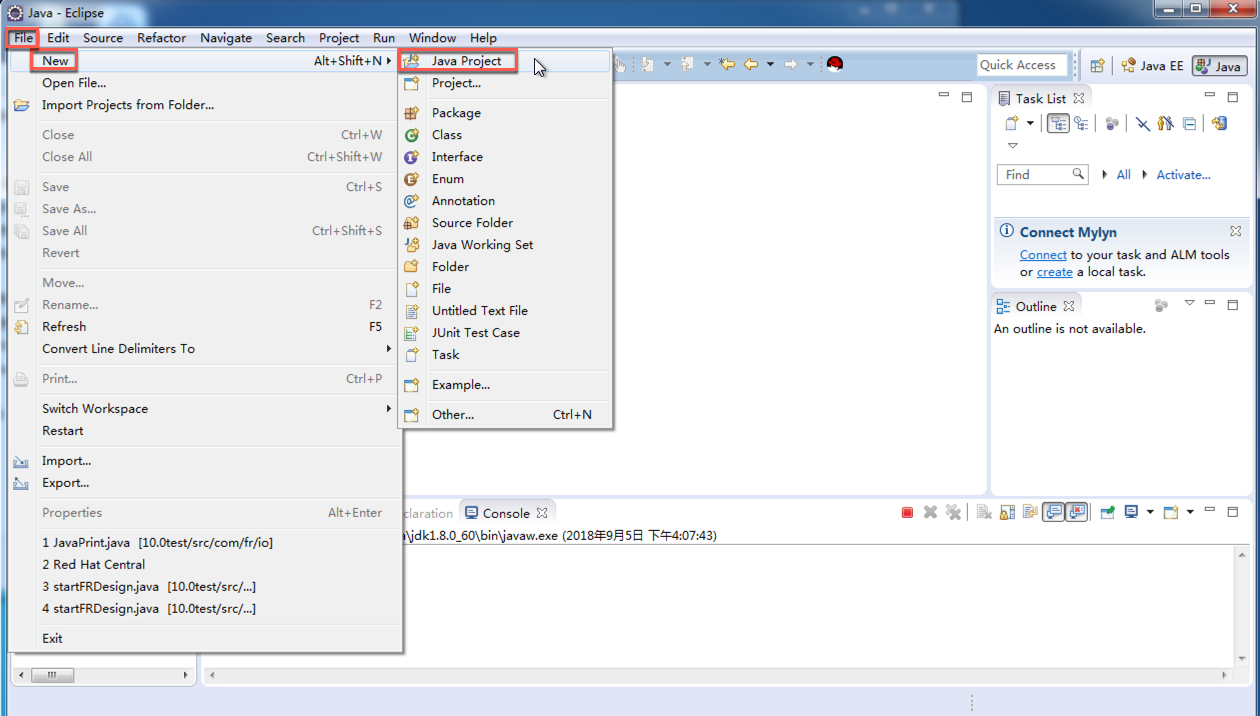
Task: Click the create local task link
Action: pos(1054,272)
